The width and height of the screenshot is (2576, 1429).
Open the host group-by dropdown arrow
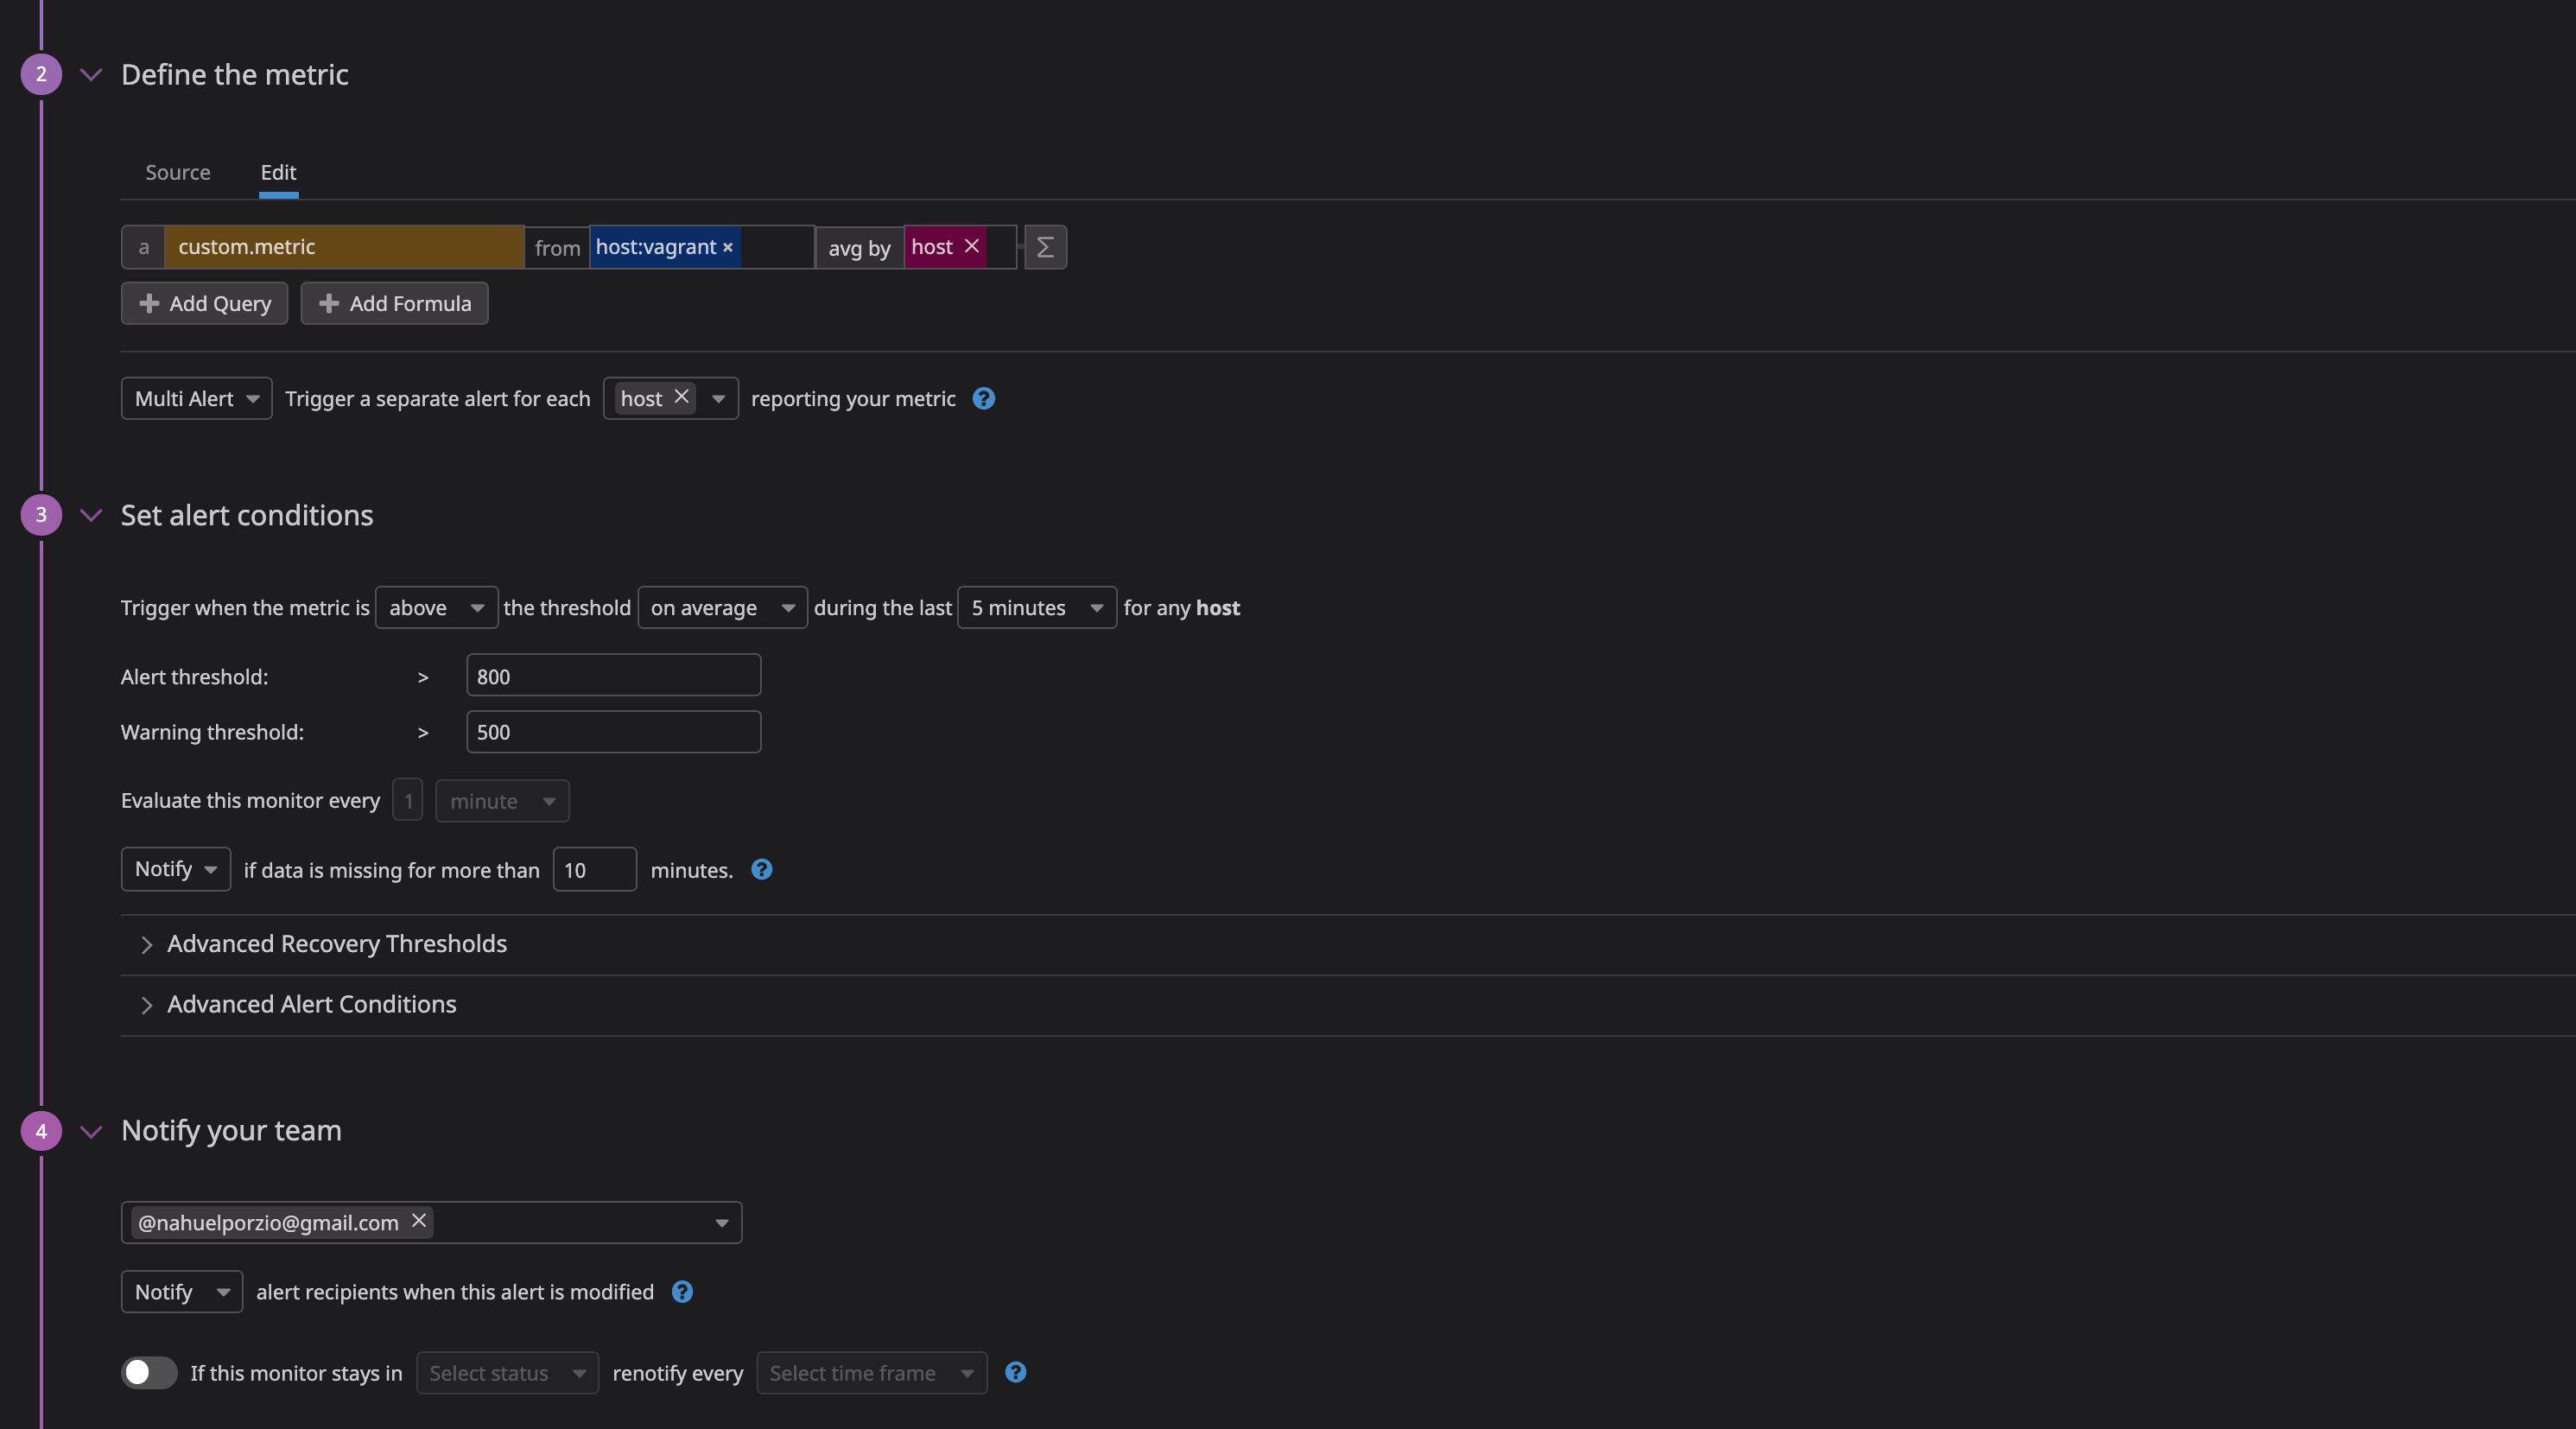coord(718,398)
